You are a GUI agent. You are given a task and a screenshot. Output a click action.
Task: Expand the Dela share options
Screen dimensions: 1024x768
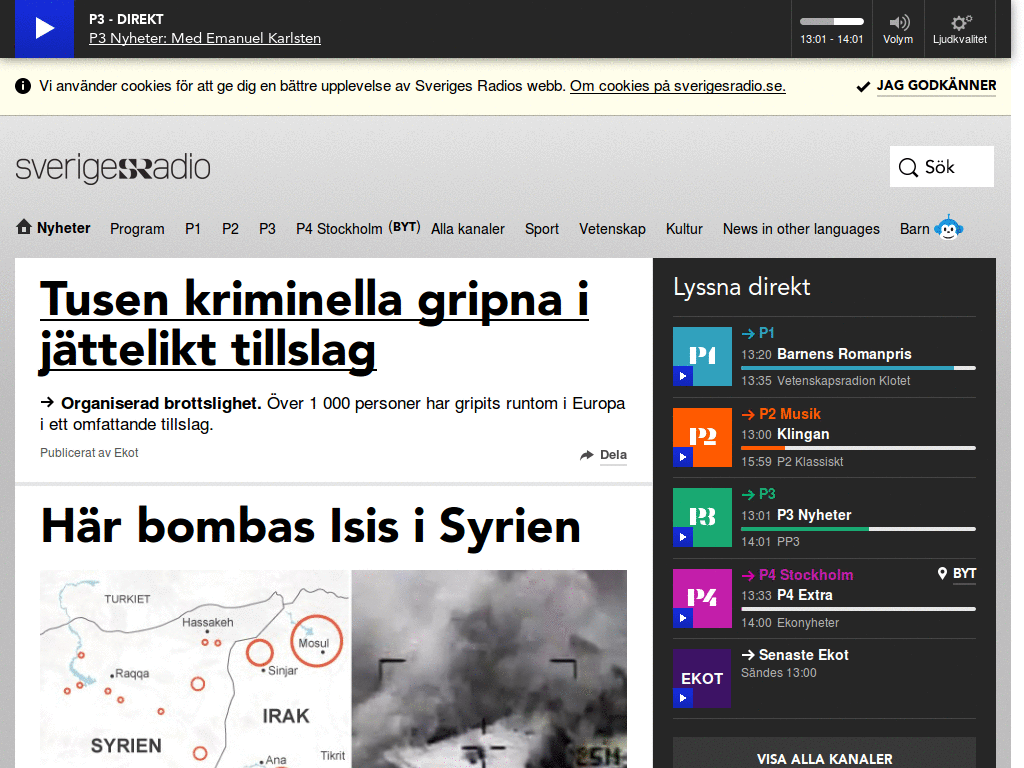[604, 455]
